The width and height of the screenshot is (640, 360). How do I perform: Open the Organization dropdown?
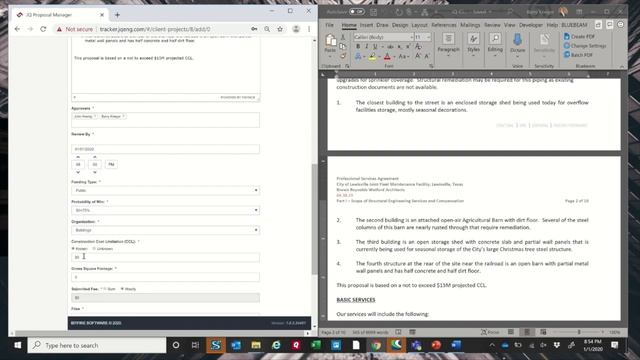165,230
